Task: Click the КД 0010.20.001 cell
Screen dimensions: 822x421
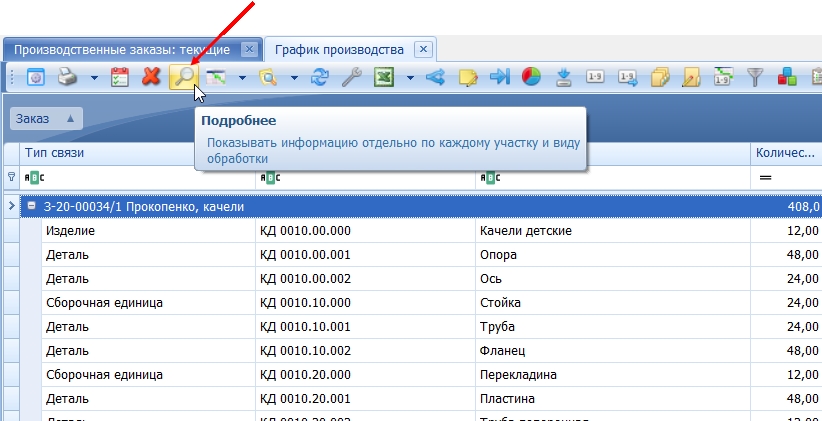Action: (x=365, y=399)
